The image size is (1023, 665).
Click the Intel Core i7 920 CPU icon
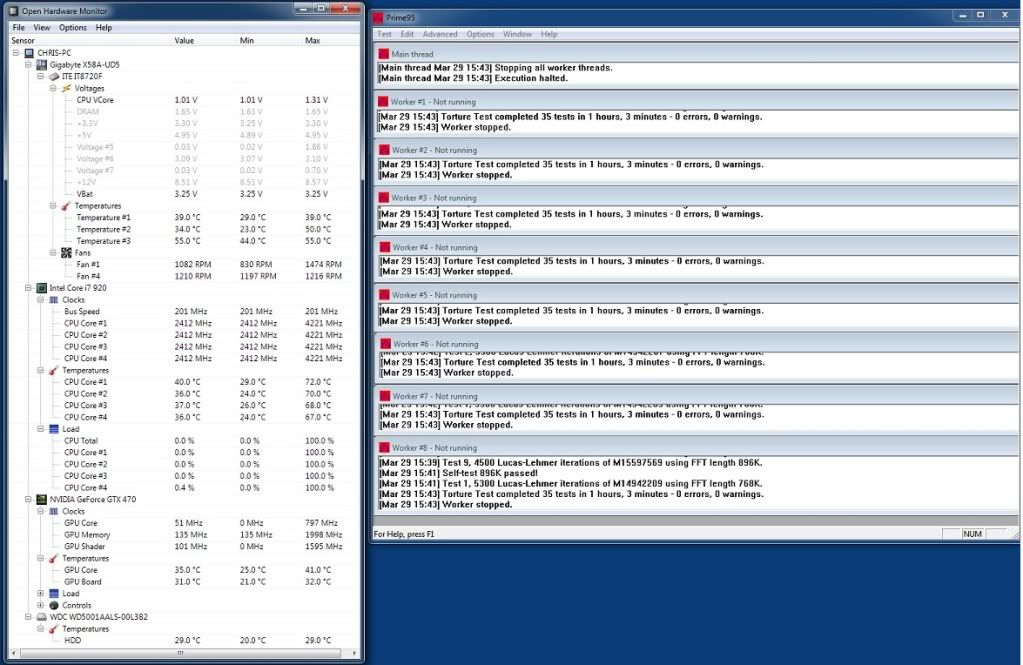41,288
